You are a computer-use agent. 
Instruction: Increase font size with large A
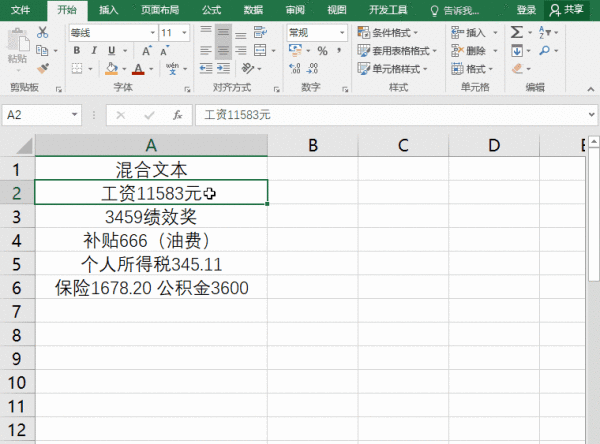[x=147, y=51]
